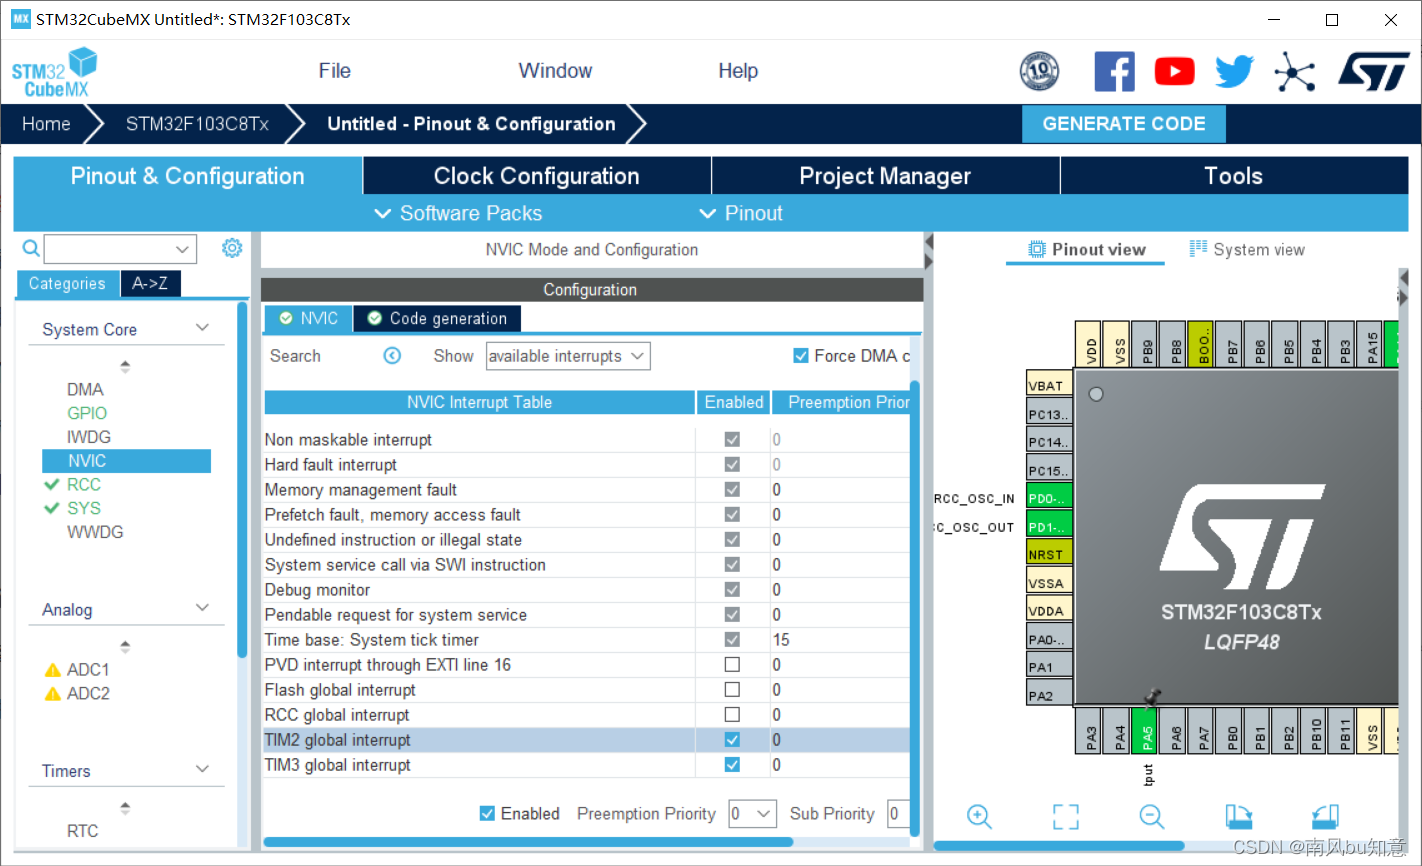Click the VBAT pin on the chip

click(x=1049, y=385)
